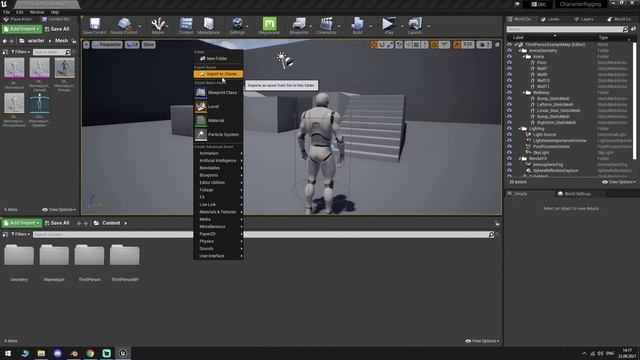The width and height of the screenshot is (640, 360).
Task: Click the Launch toolbar icon
Action: (415, 26)
